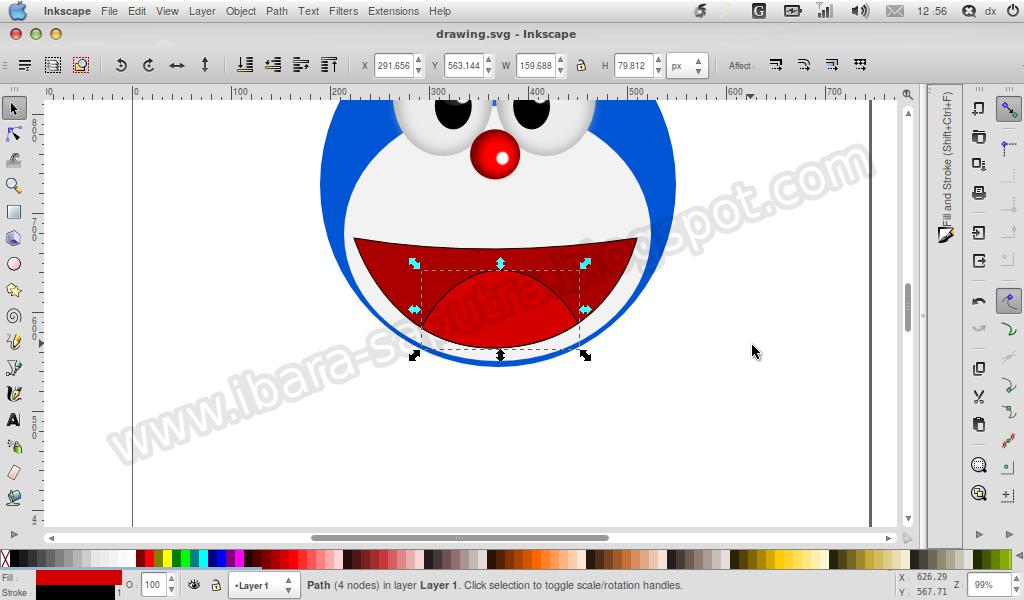The image size is (1024, 600).
Task: Toggle the width/height ratio lock
Action: pos(581,65)
